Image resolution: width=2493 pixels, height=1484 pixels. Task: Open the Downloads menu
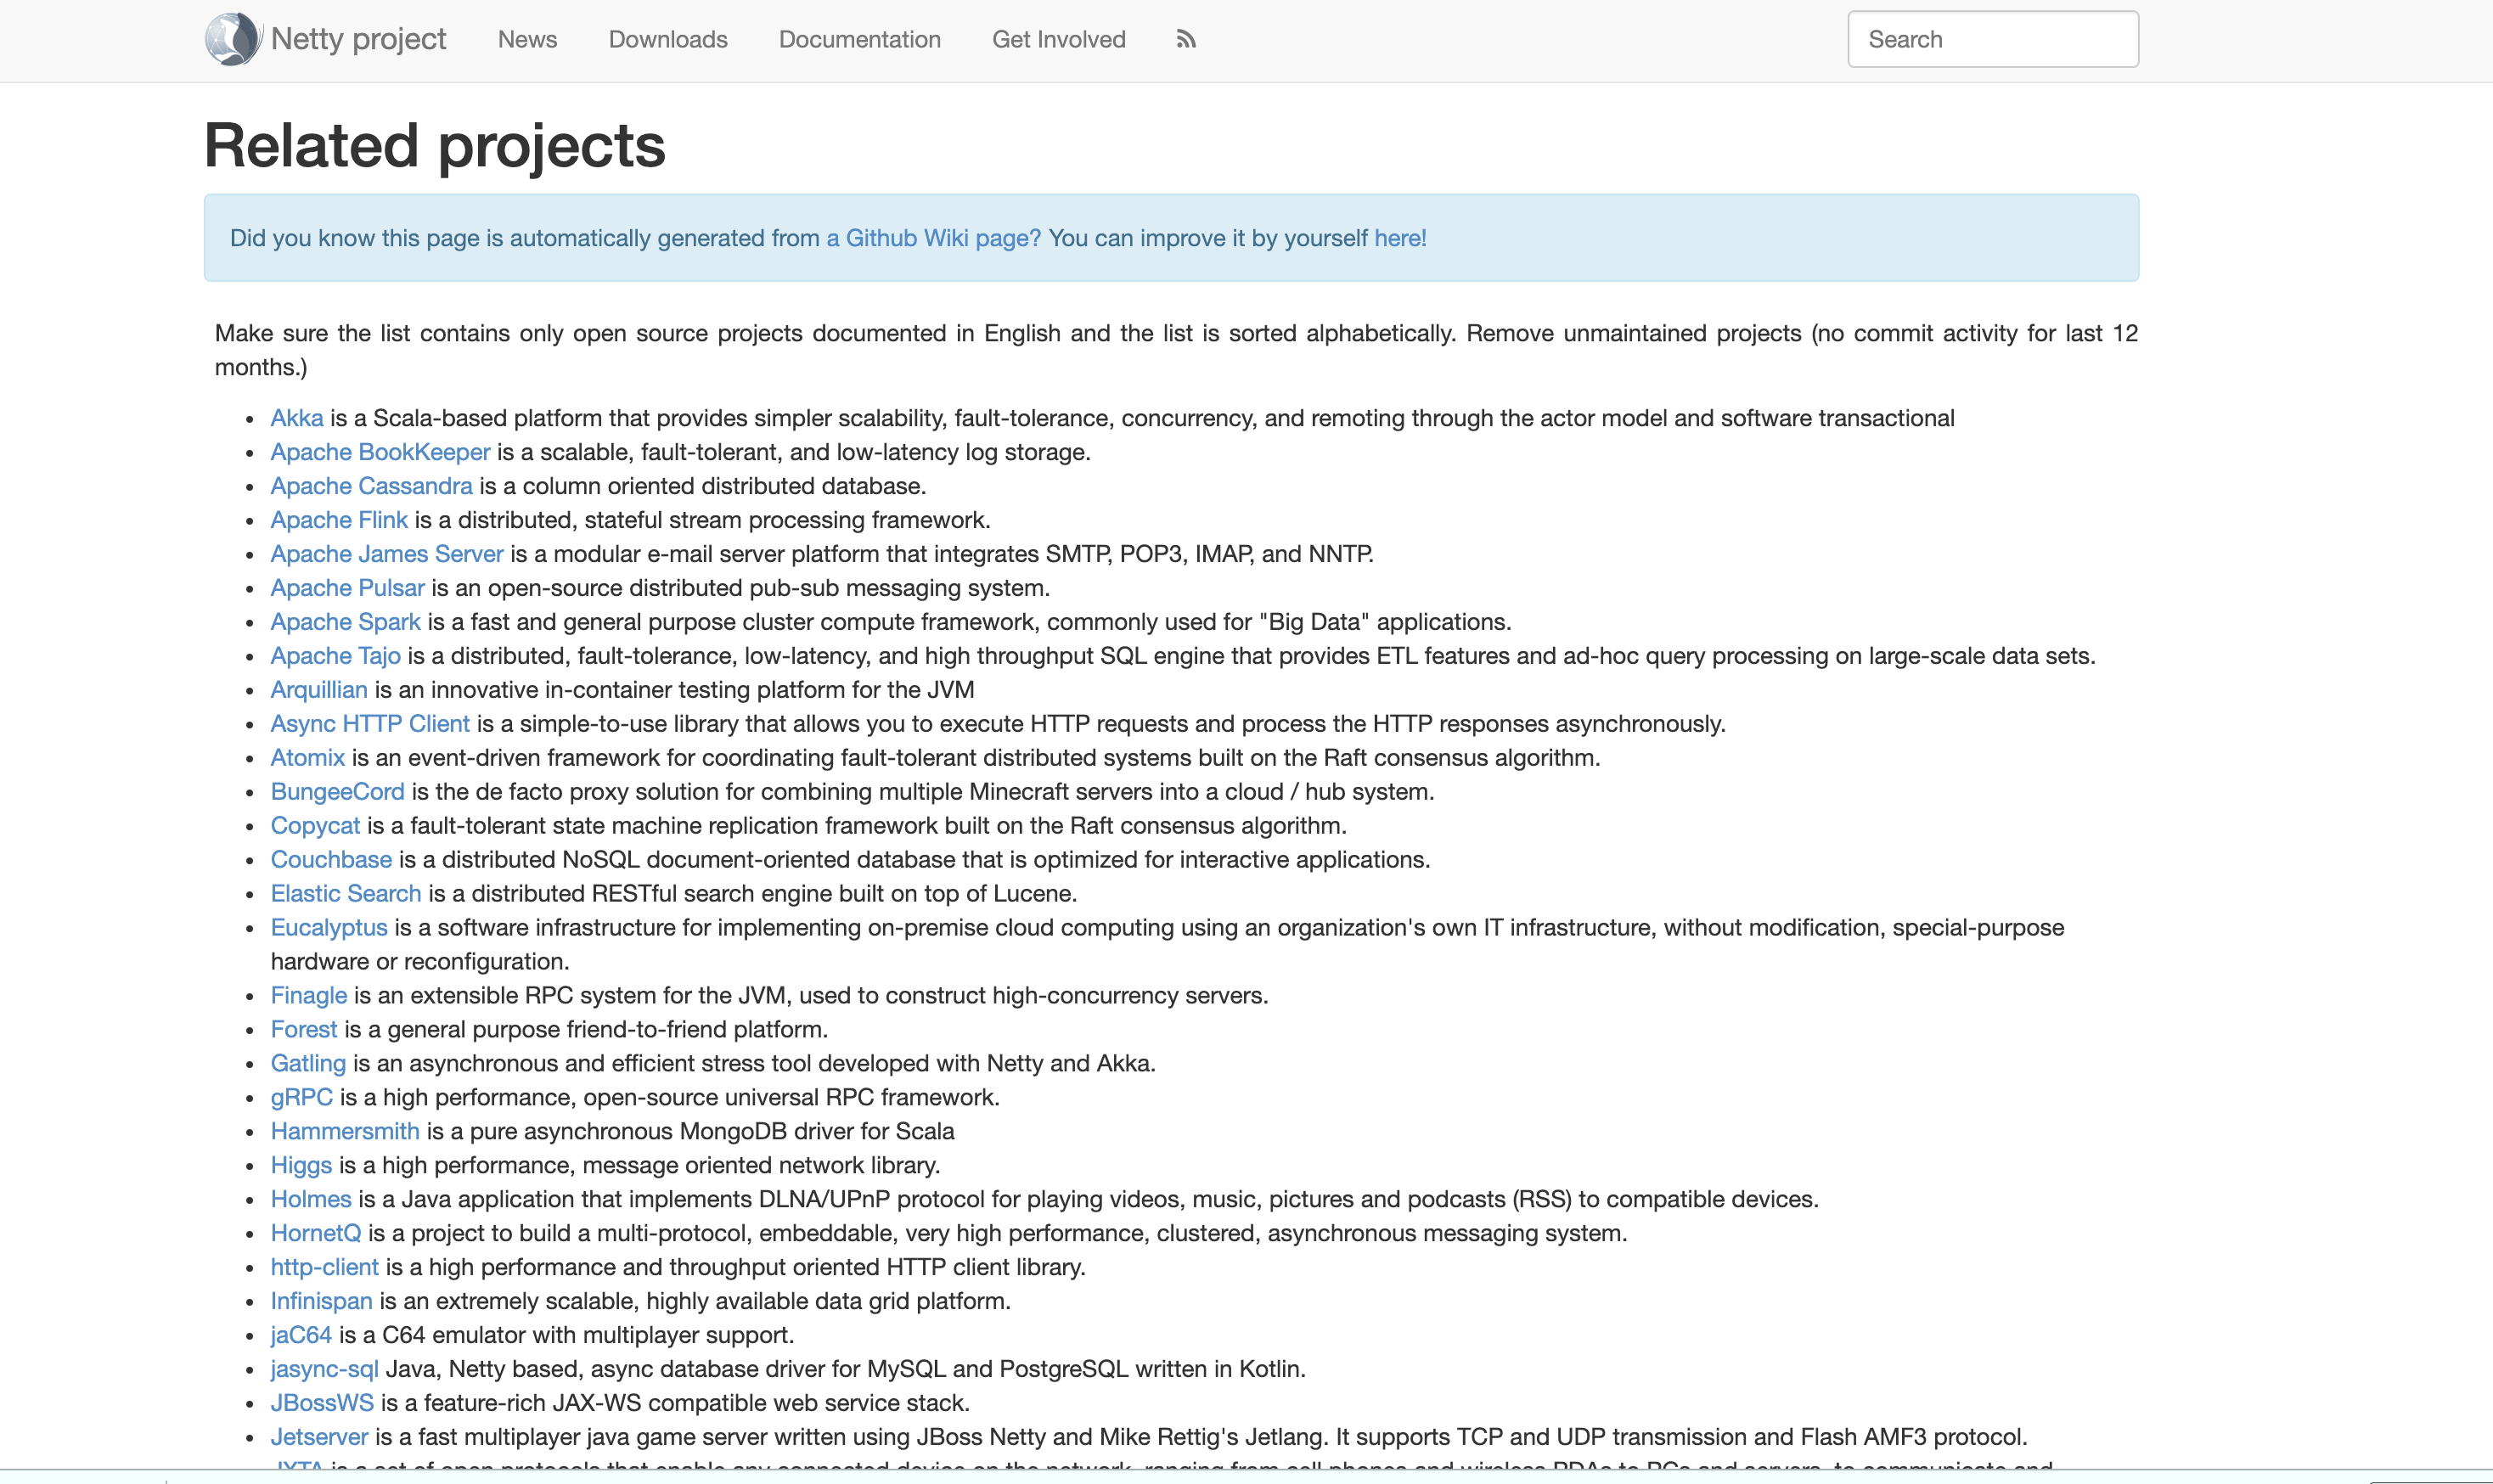[668, 39]
